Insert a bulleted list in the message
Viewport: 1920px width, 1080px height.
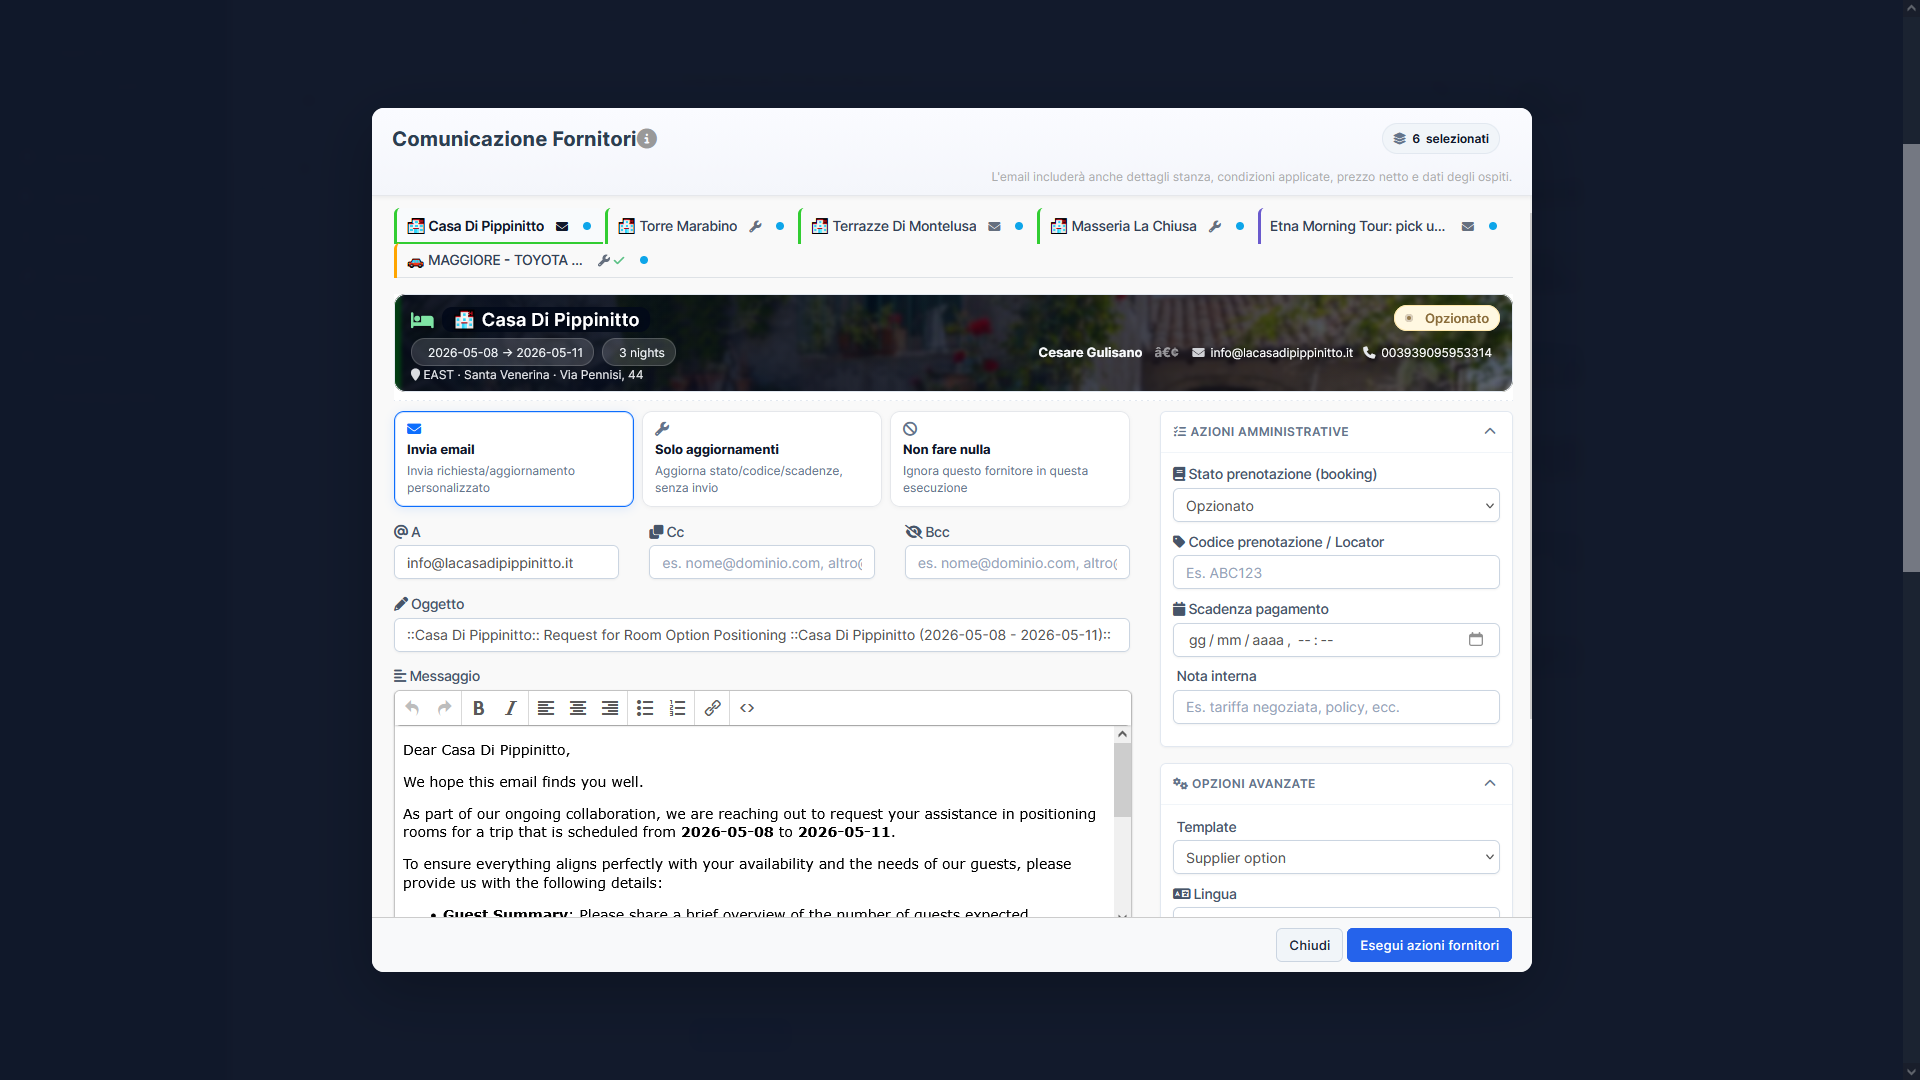coord(645,708)
